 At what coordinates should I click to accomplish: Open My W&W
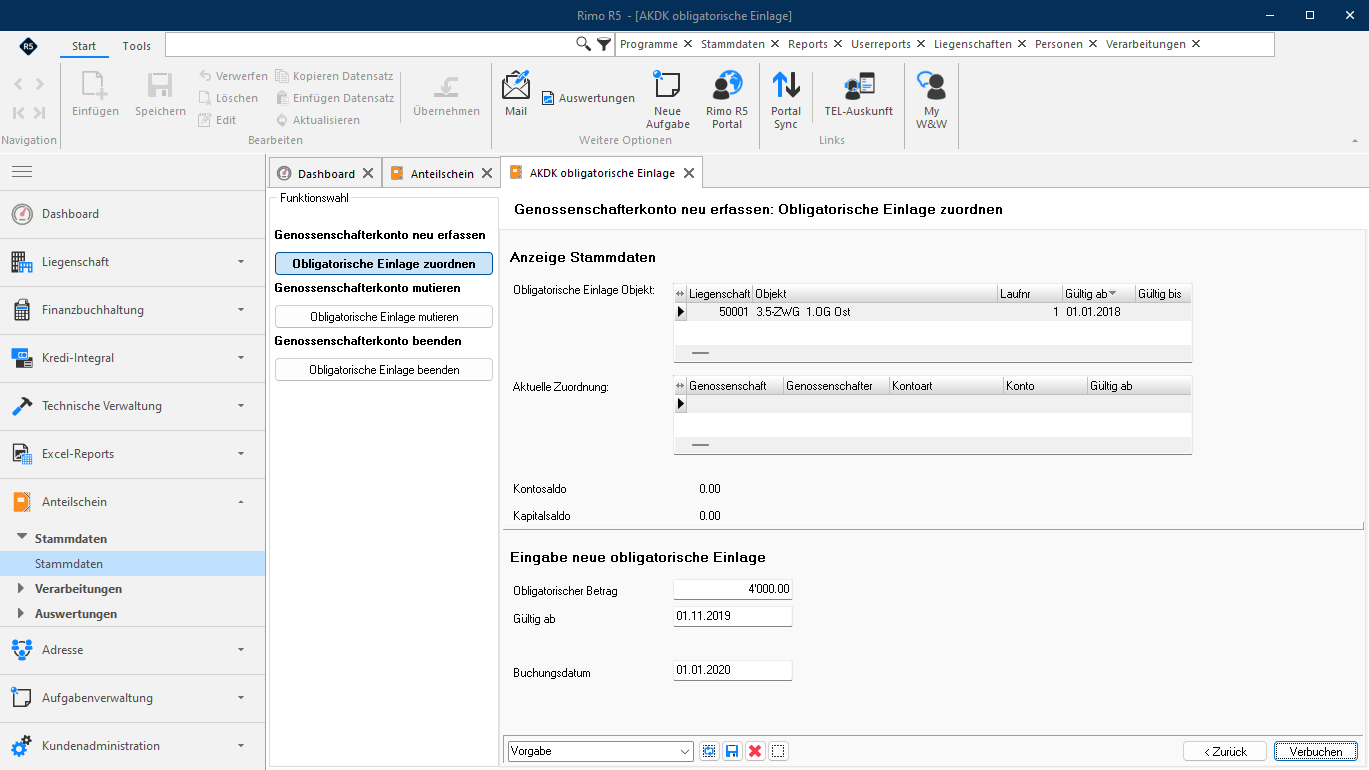pyautogui.click(x=932, y=100)
